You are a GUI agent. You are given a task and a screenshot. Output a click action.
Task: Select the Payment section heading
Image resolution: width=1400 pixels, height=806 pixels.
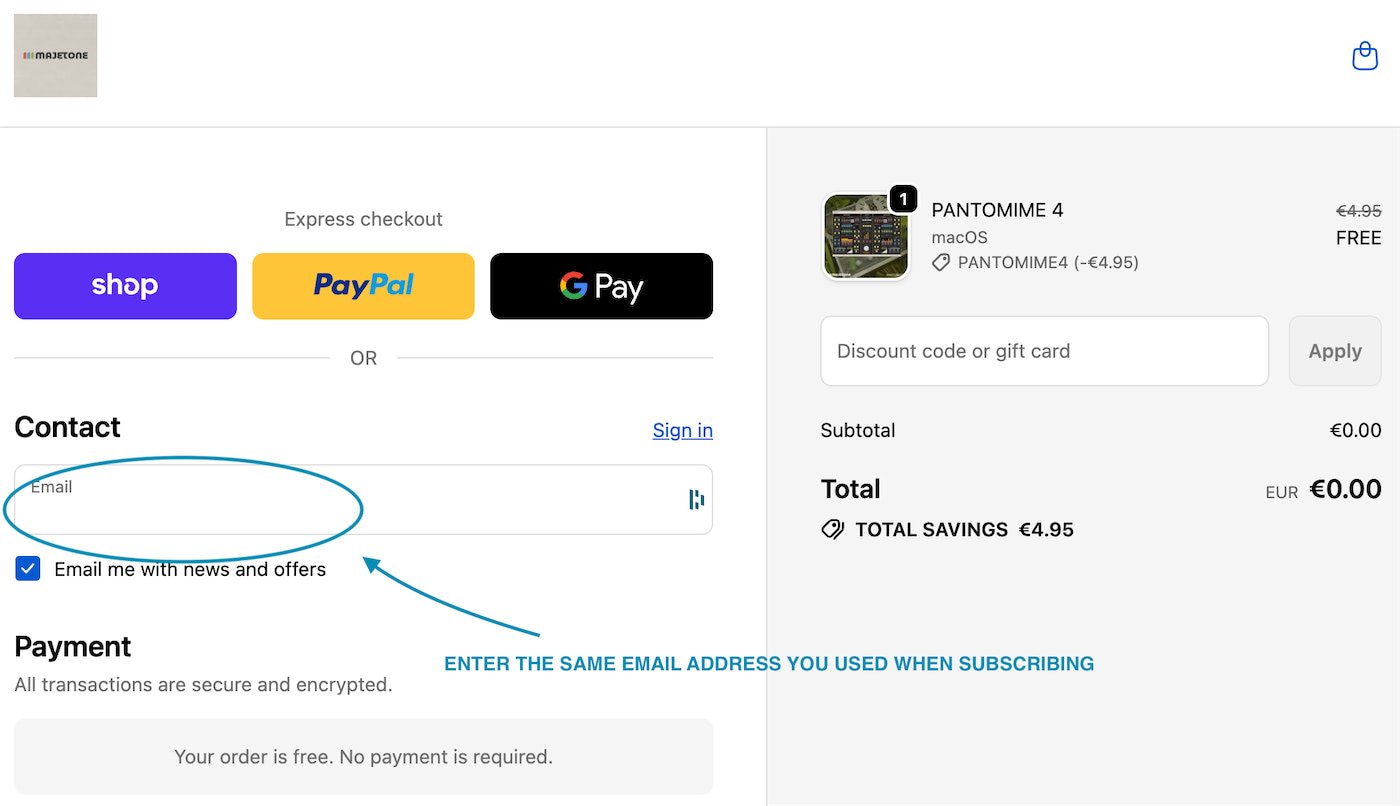tap(72, 647)
